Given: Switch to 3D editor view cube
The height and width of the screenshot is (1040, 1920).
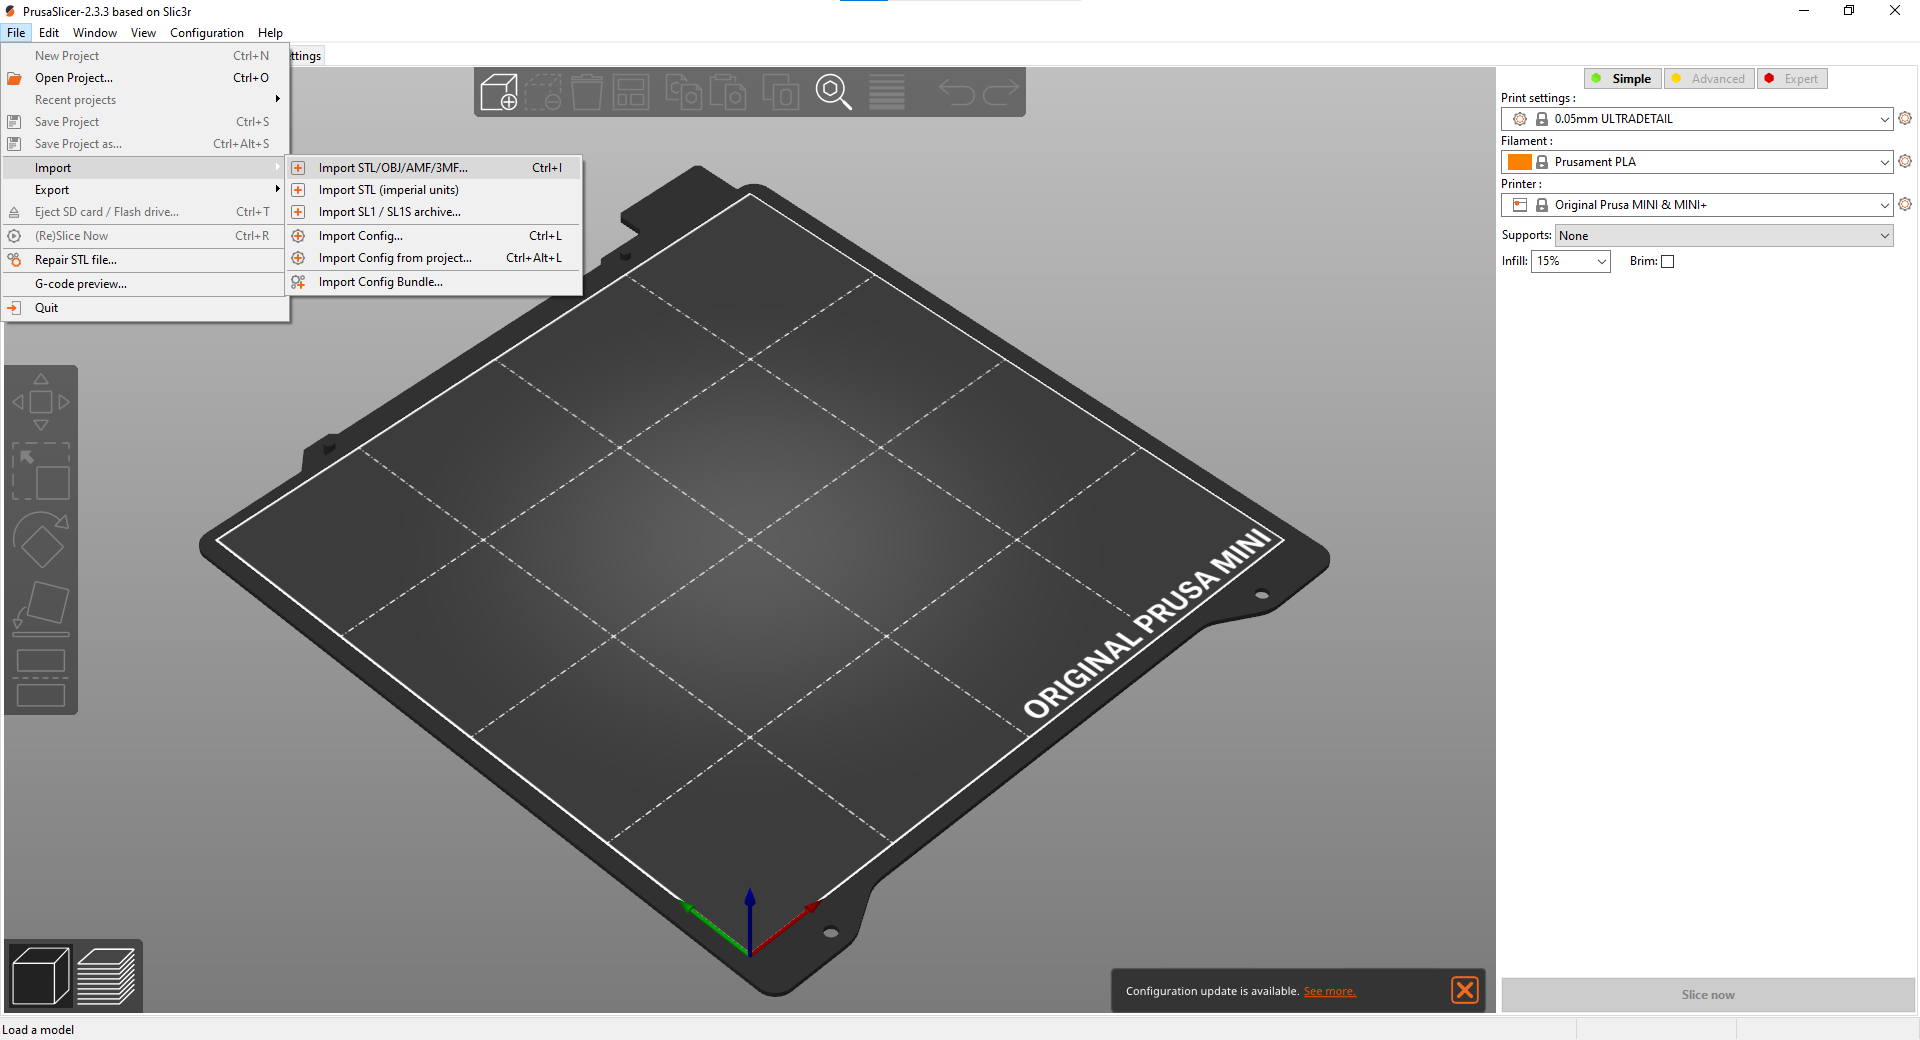Looking at the screenshot, I should [40, 976].
